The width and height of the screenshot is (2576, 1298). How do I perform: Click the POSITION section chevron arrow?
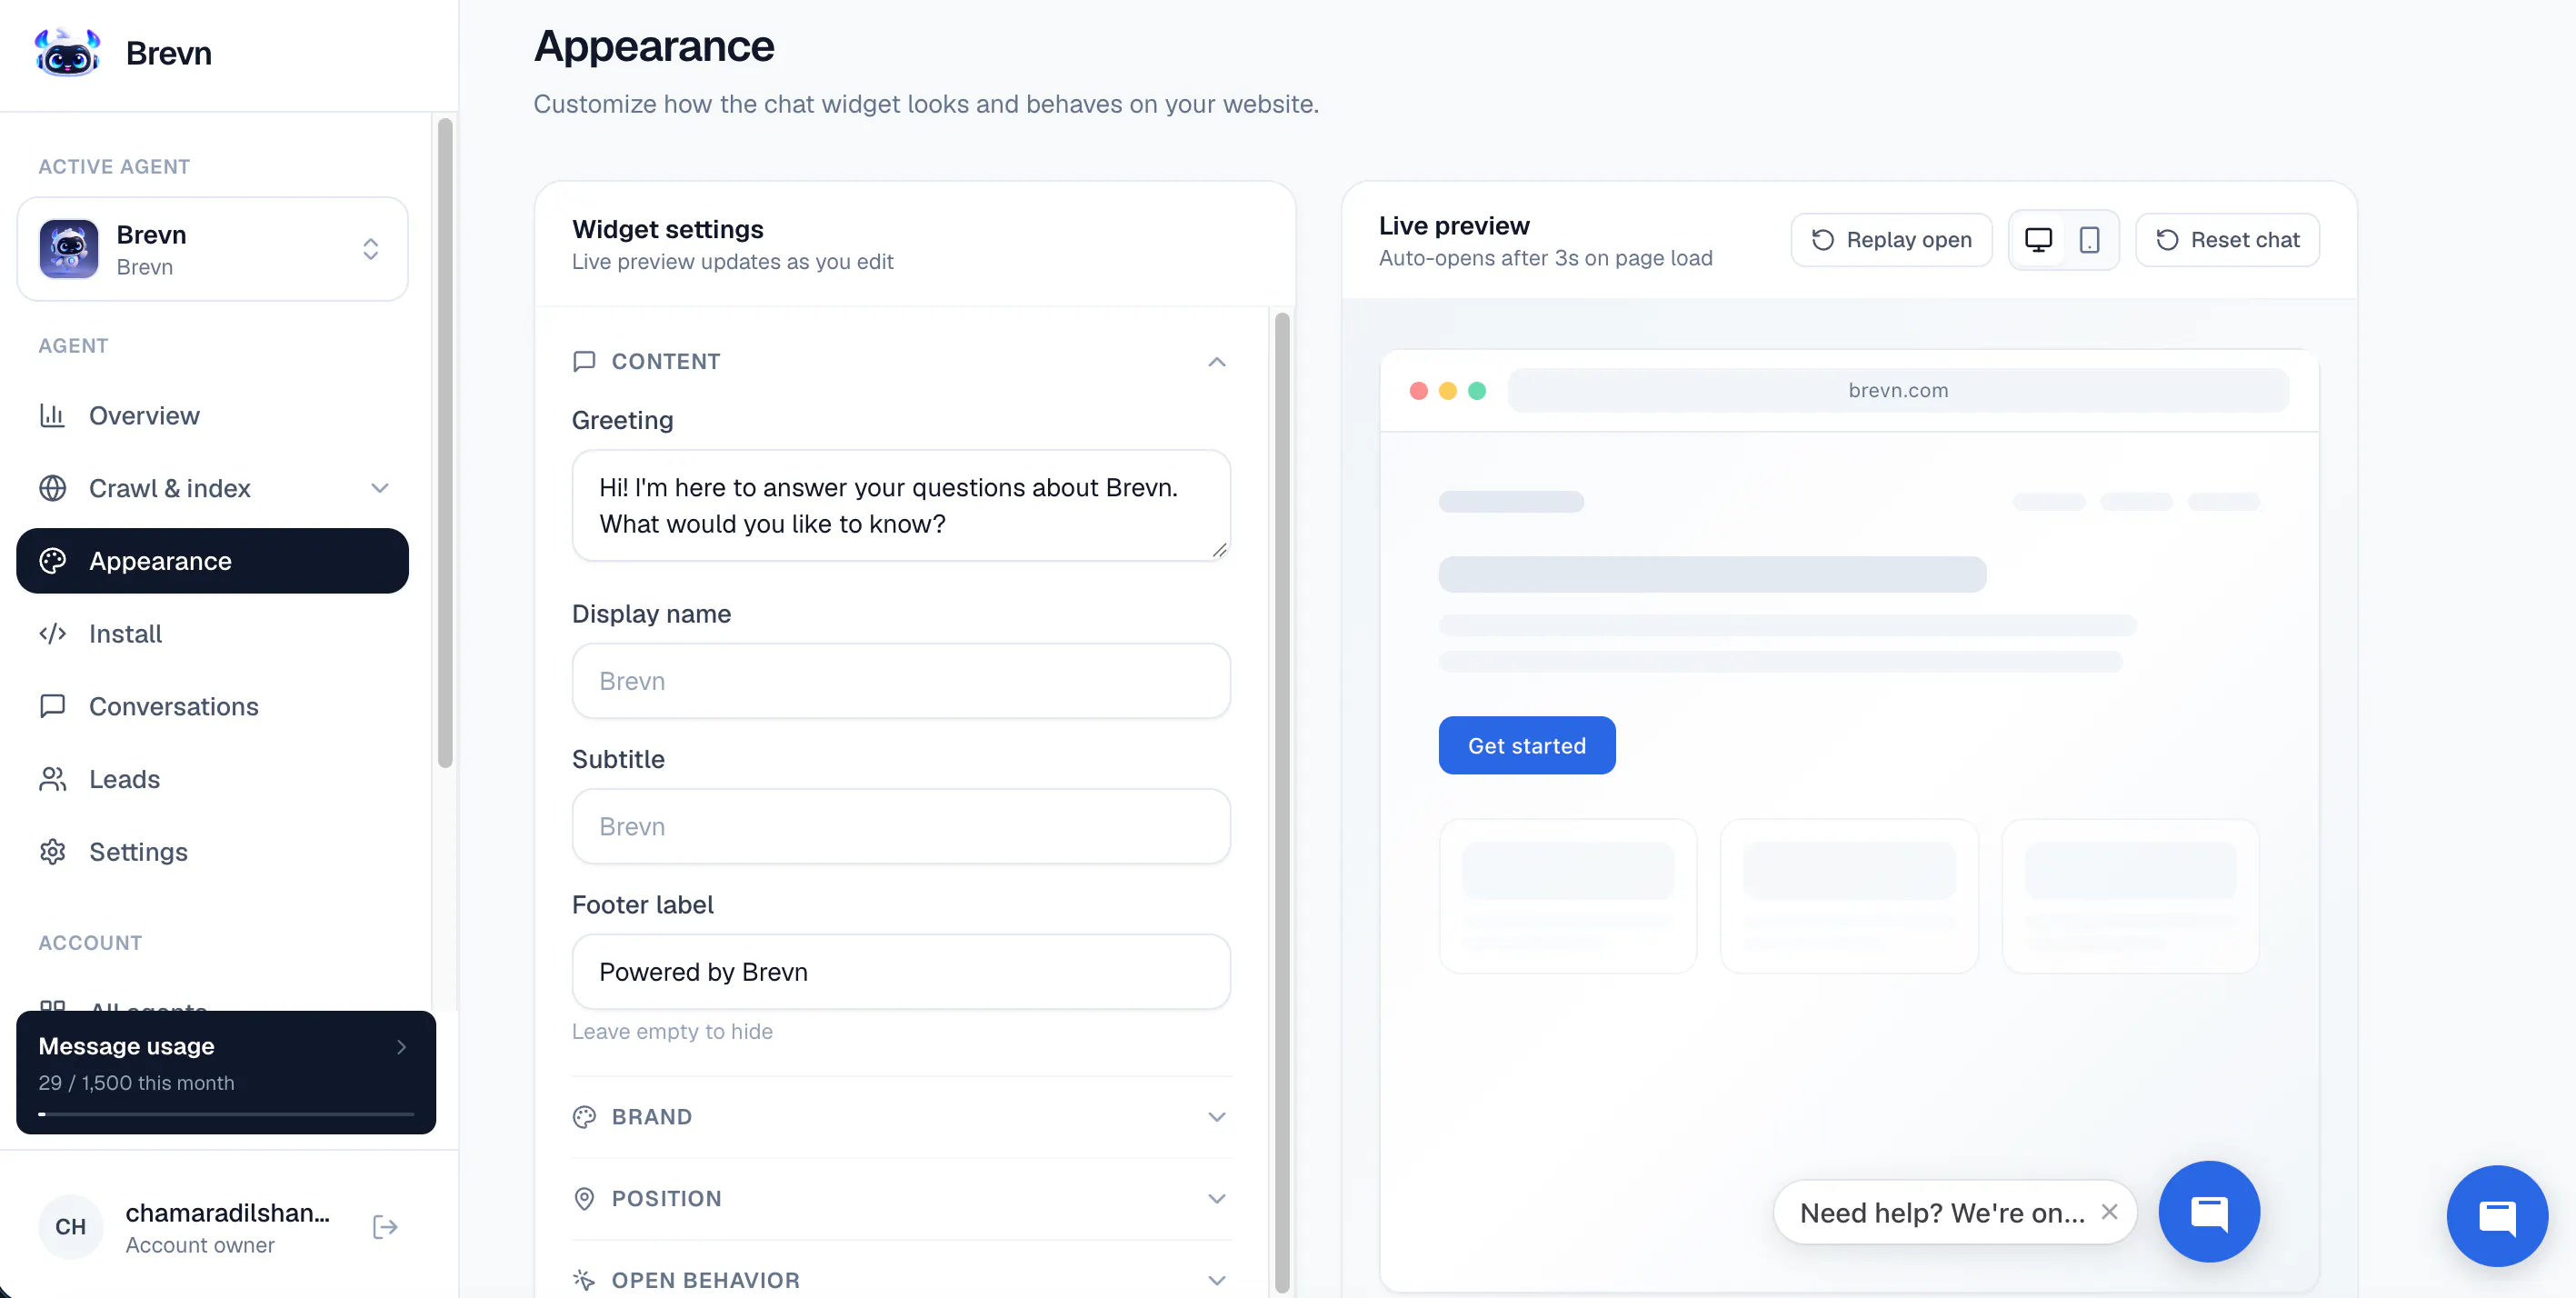1216,1199
